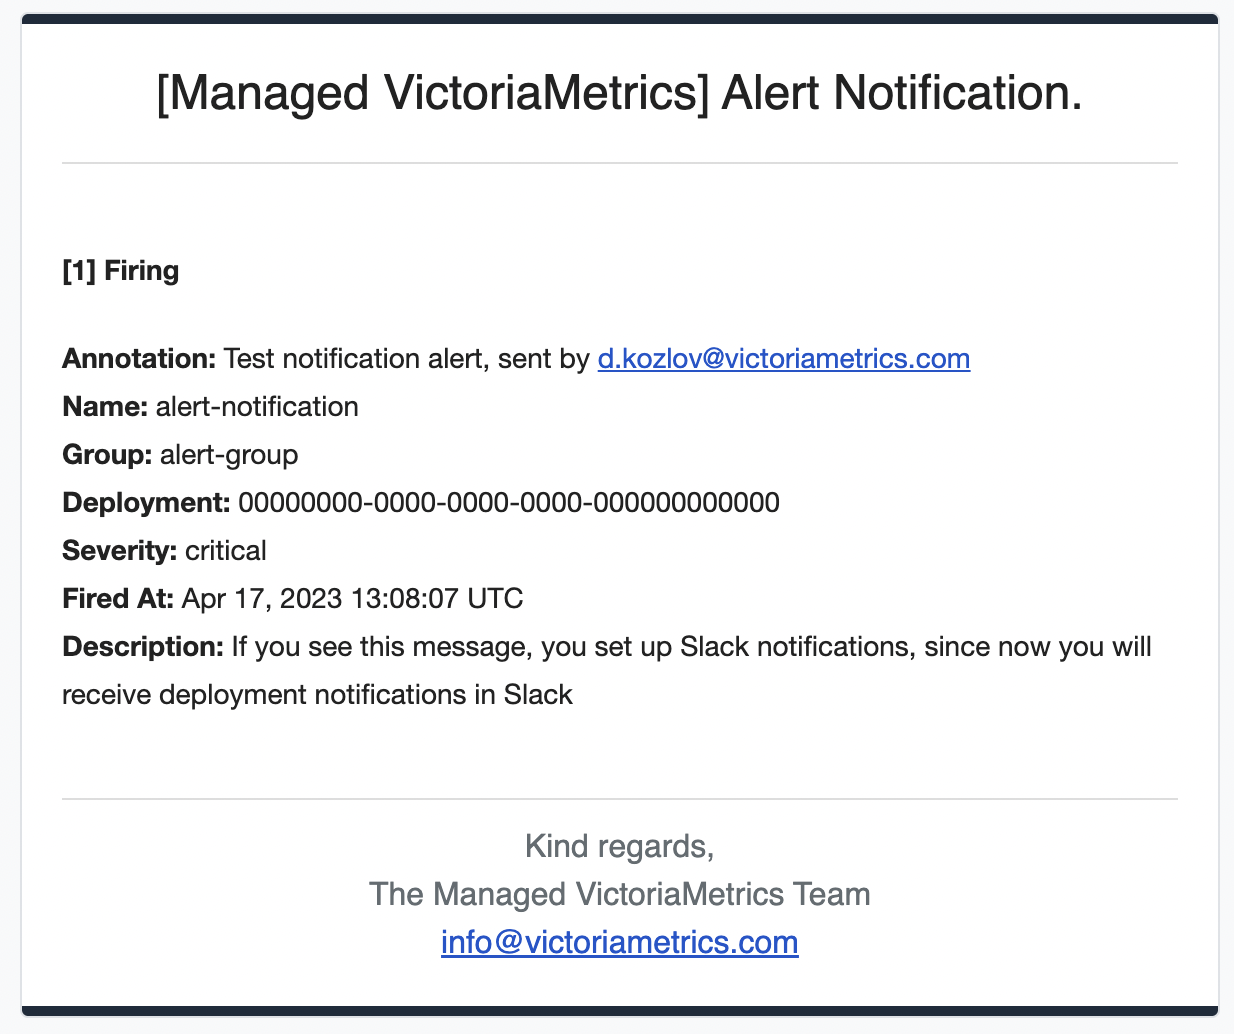Screen dimensions: 1234x1034
Task: Click the alert-group value text
Action: (x=229, y=454)
